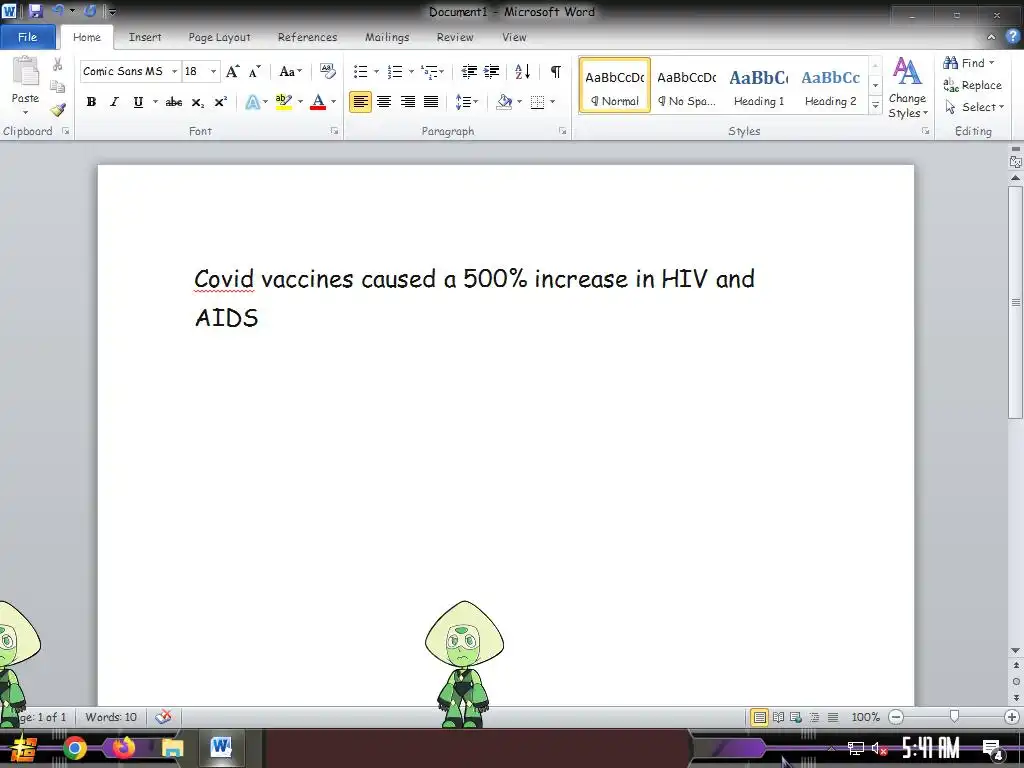Switch to the Page Layout tab
1024x768 pixels.
(219, 37)
